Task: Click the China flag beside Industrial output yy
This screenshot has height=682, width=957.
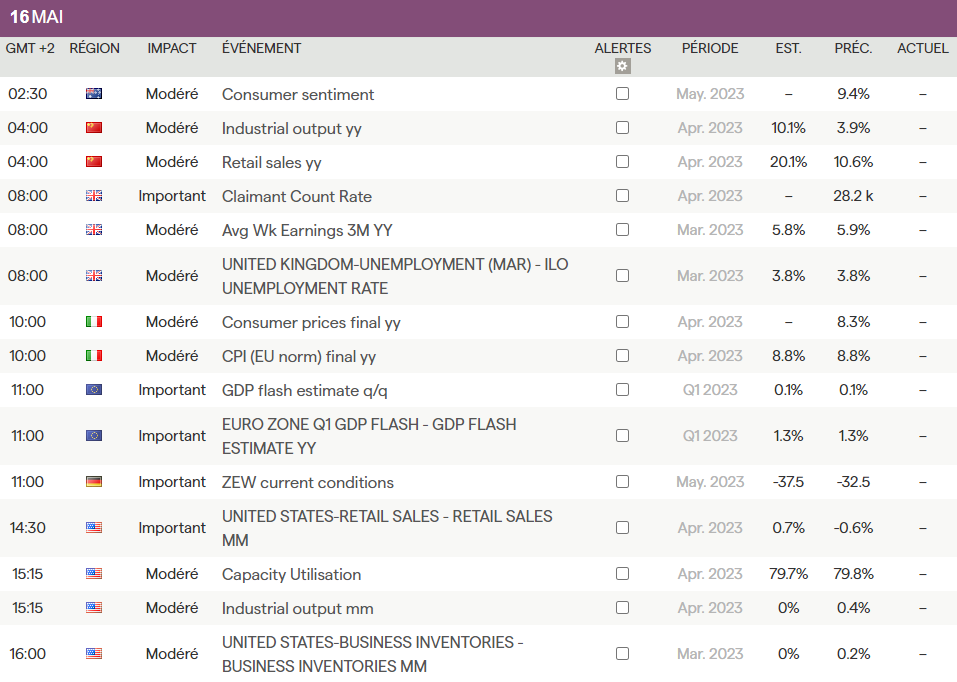Action: click(x=94, y=128)
